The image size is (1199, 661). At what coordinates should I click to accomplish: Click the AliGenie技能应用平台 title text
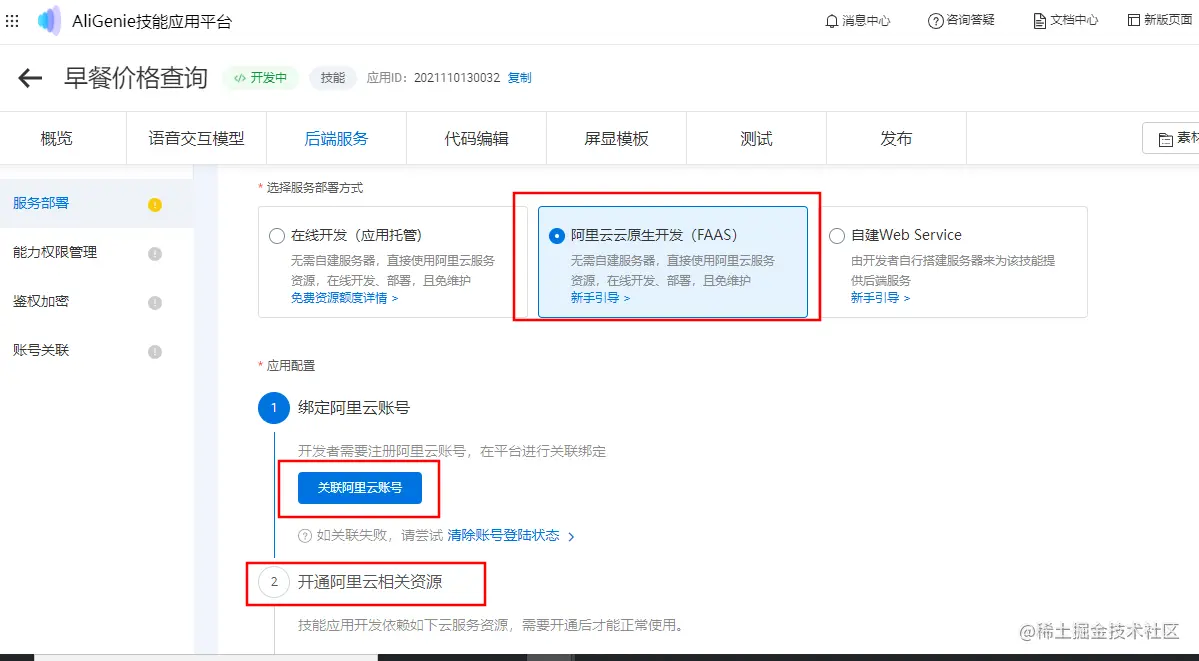(x=151, y=21)
